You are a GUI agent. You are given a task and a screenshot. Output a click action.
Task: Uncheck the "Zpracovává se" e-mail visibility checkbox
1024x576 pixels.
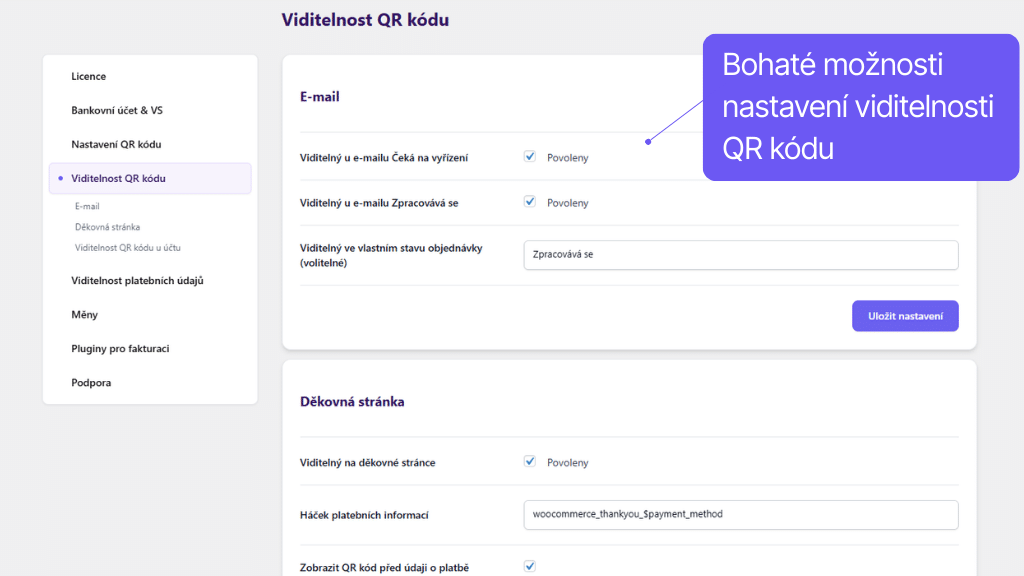529,202
